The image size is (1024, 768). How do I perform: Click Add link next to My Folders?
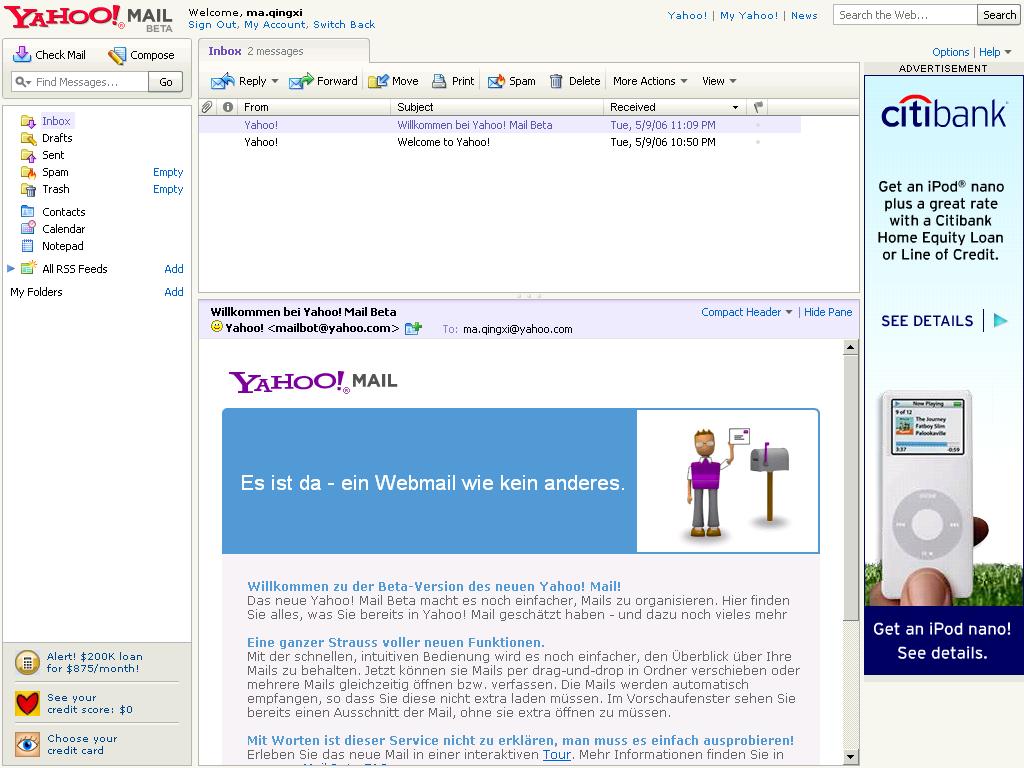pyautogui.click(x=174, y=292)
